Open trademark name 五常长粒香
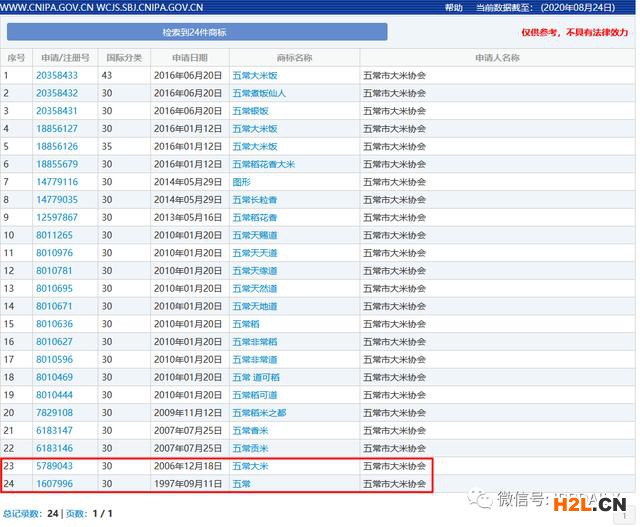Screen dimensions: 640x527 (x=255, y=200)
